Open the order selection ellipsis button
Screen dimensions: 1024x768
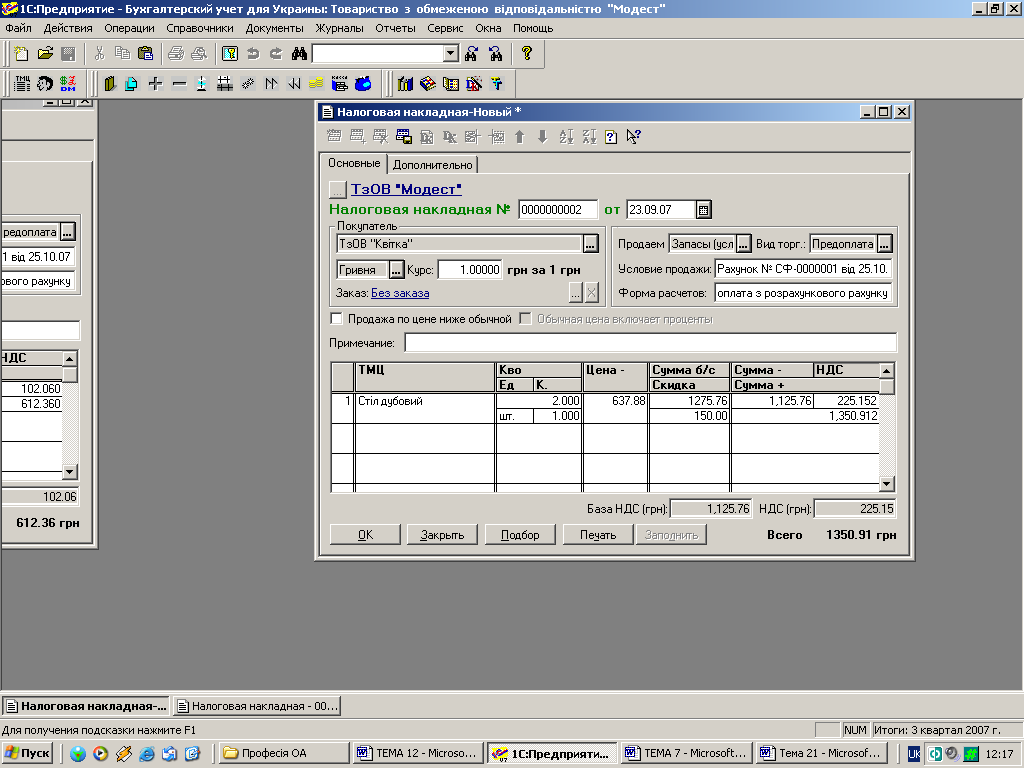click(575, 293)
